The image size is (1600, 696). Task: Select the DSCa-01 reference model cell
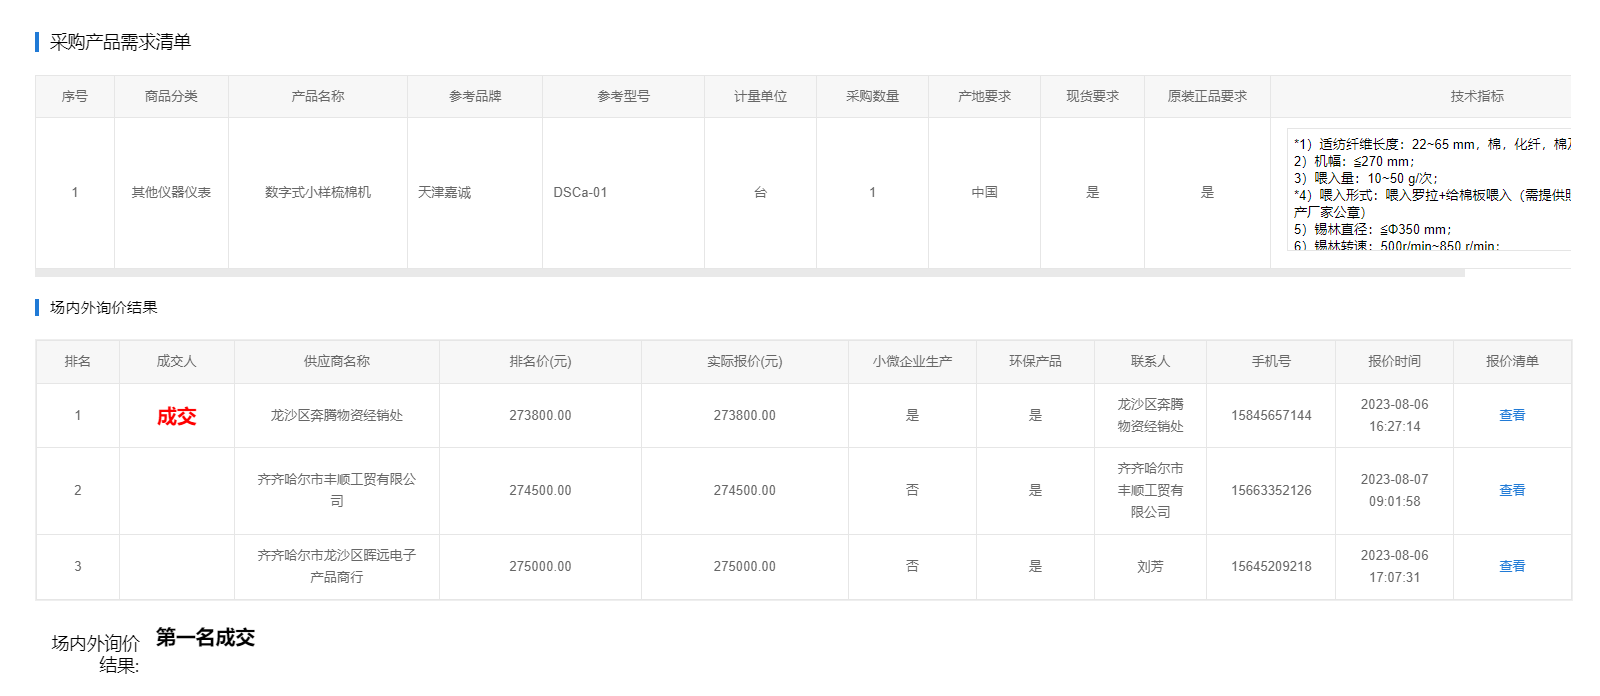pyautogui.click(x=580, y=192)
